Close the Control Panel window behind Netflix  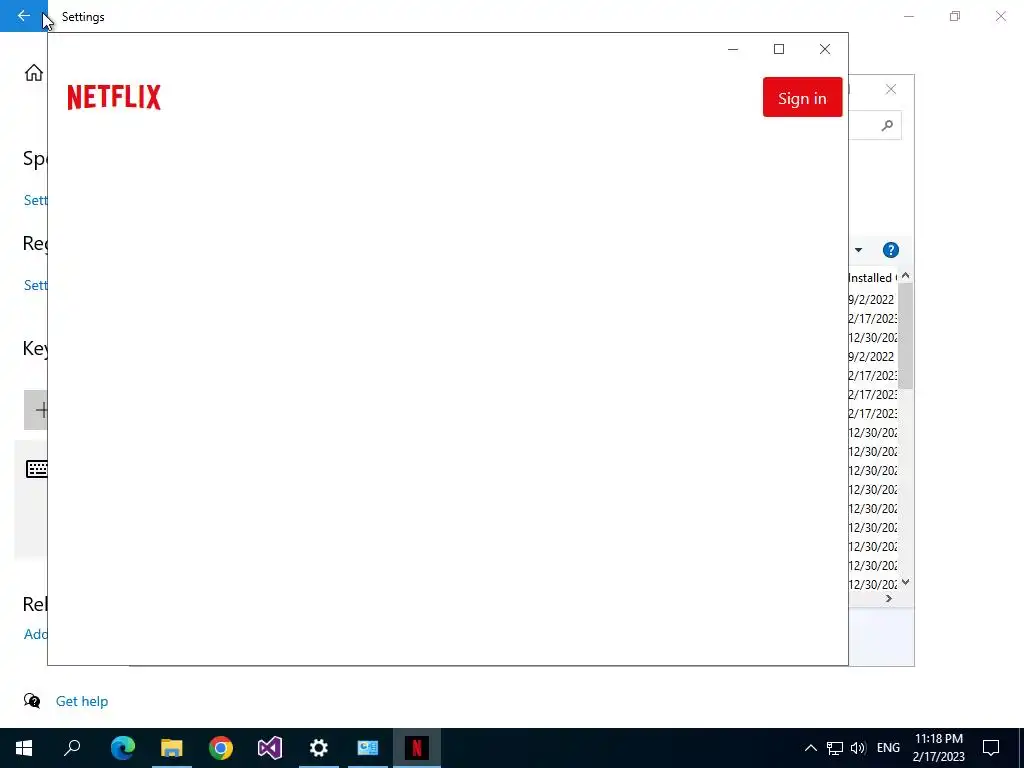[891, 89]
